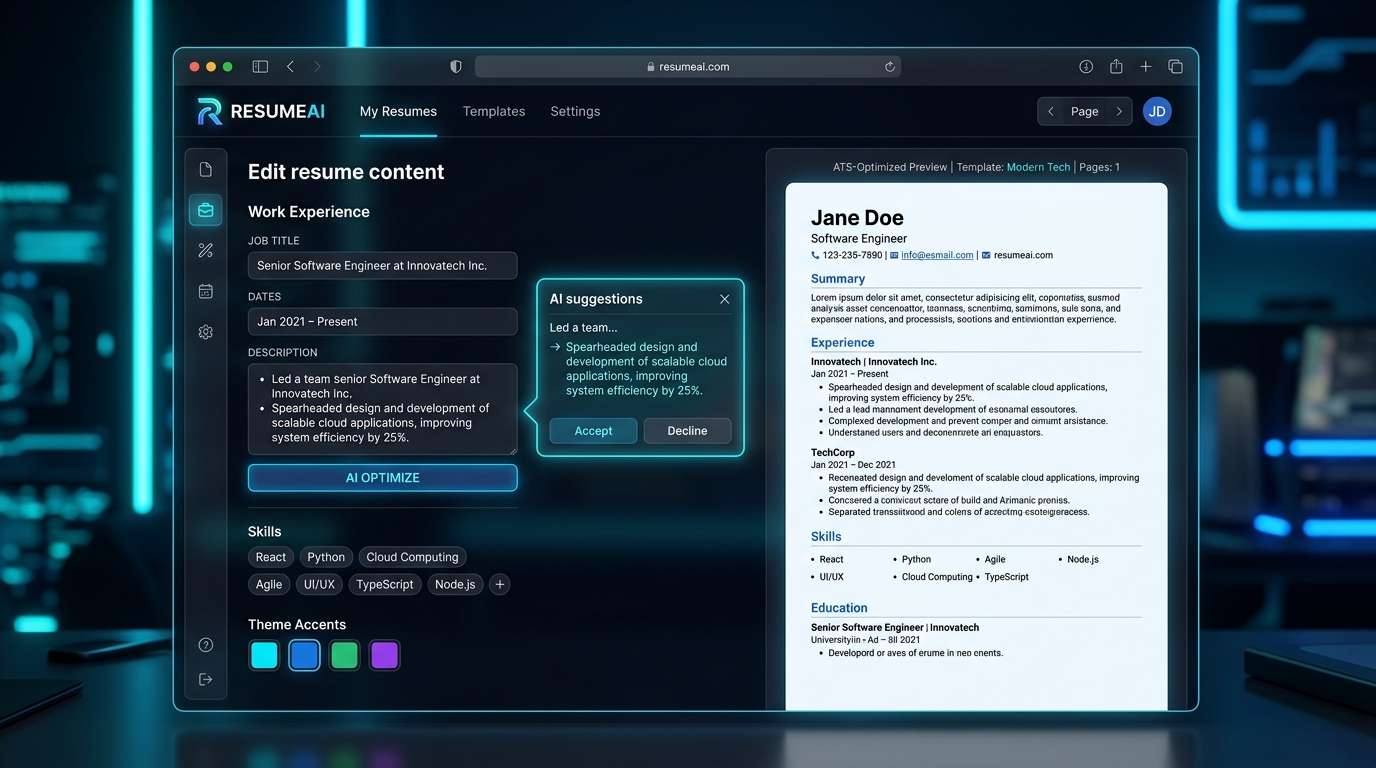Click the Experience heading in preview

tap(842, 342)
